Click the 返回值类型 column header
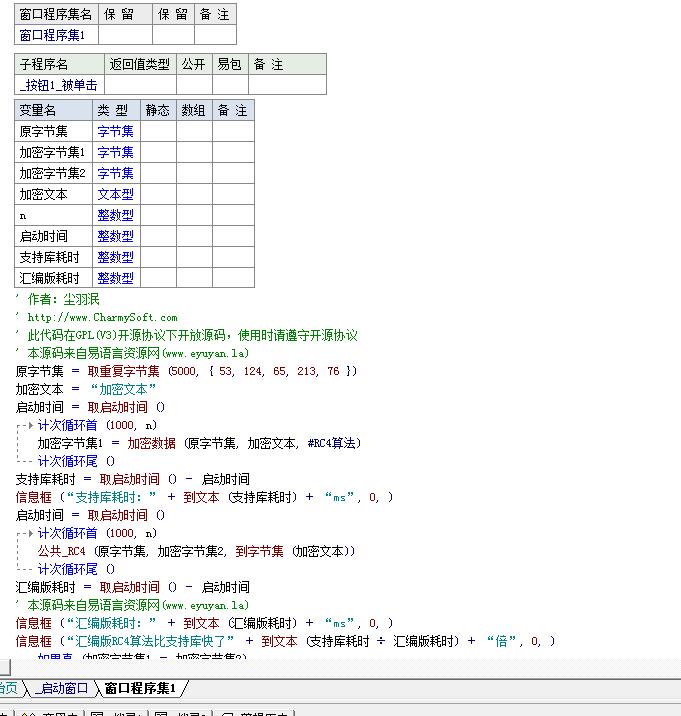The width and height of the screenshot is (681, 716). click(140, 64)
